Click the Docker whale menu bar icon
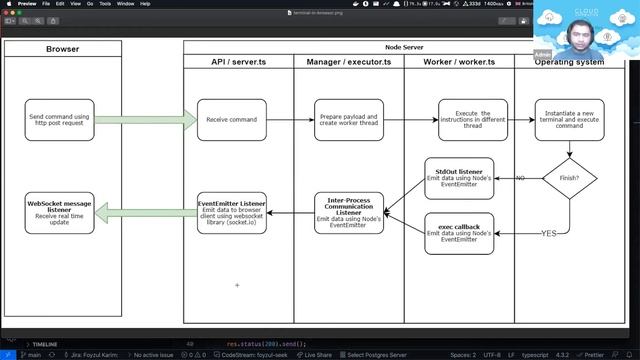 (x=356, y=4)
